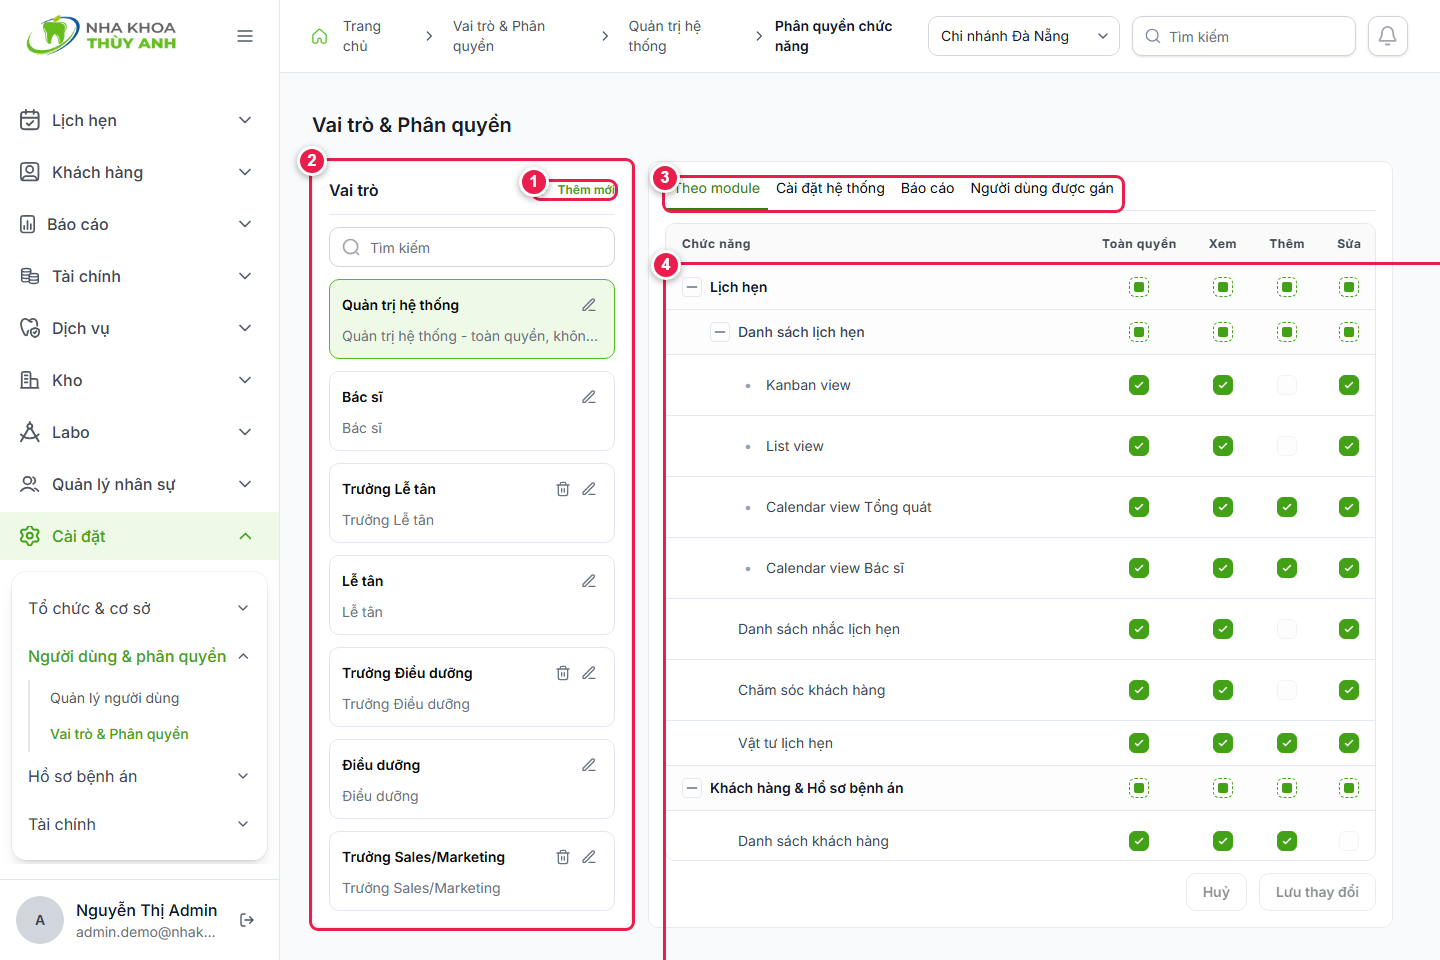Open the Chi nhánh Đà Nẵng branch dropdown
The height and width of the screenshot is (960, 1440).
point(1024,36)
